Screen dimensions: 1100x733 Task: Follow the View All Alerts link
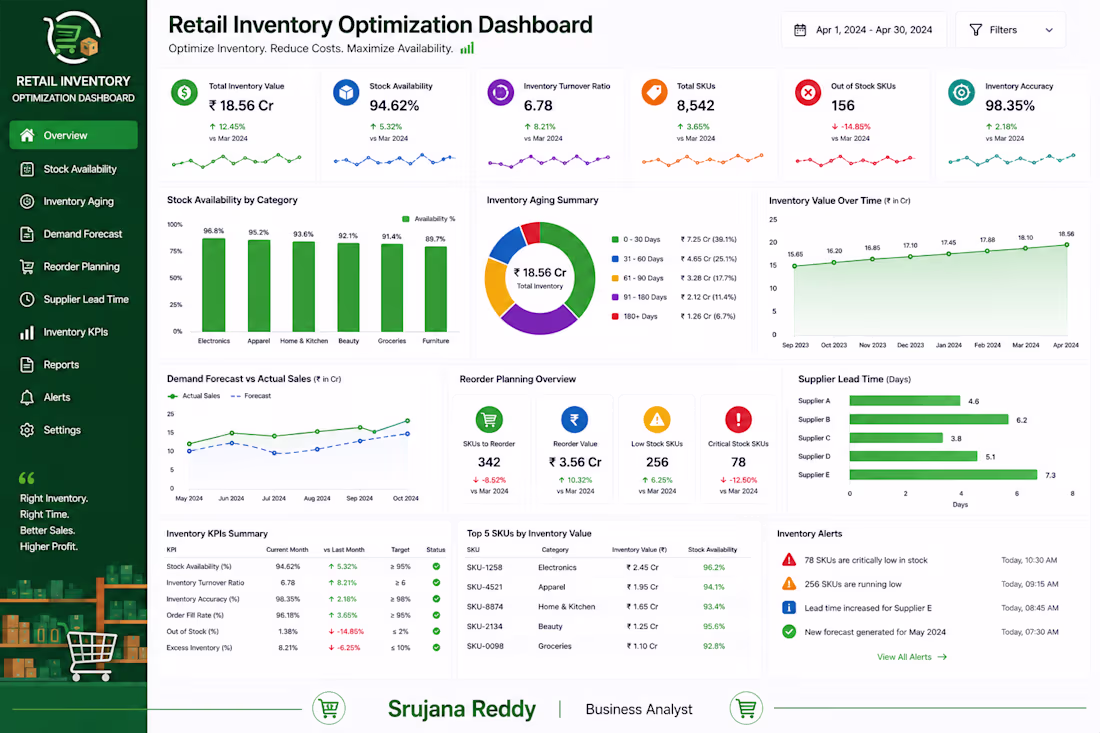[x=911, y=657]
